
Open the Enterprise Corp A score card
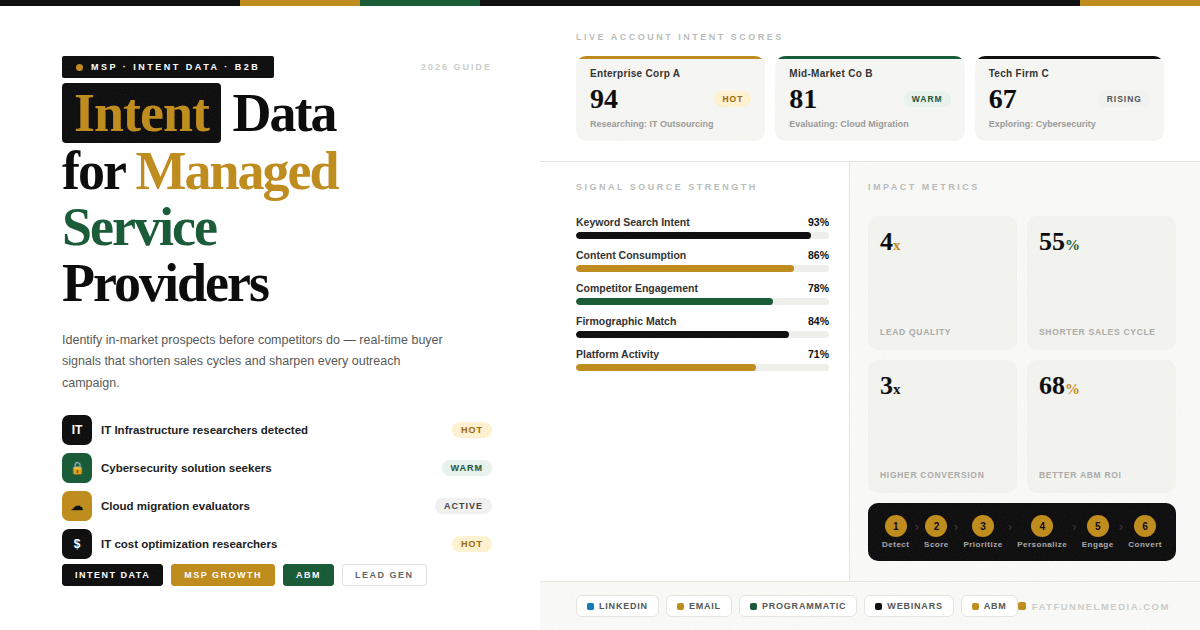[x=670, y=99]
